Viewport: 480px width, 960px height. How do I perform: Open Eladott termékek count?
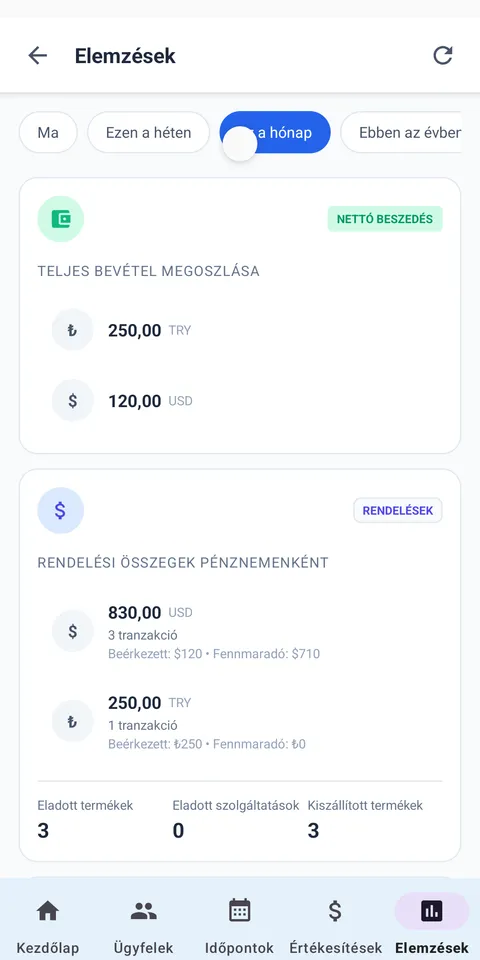[x=85, y=819]
